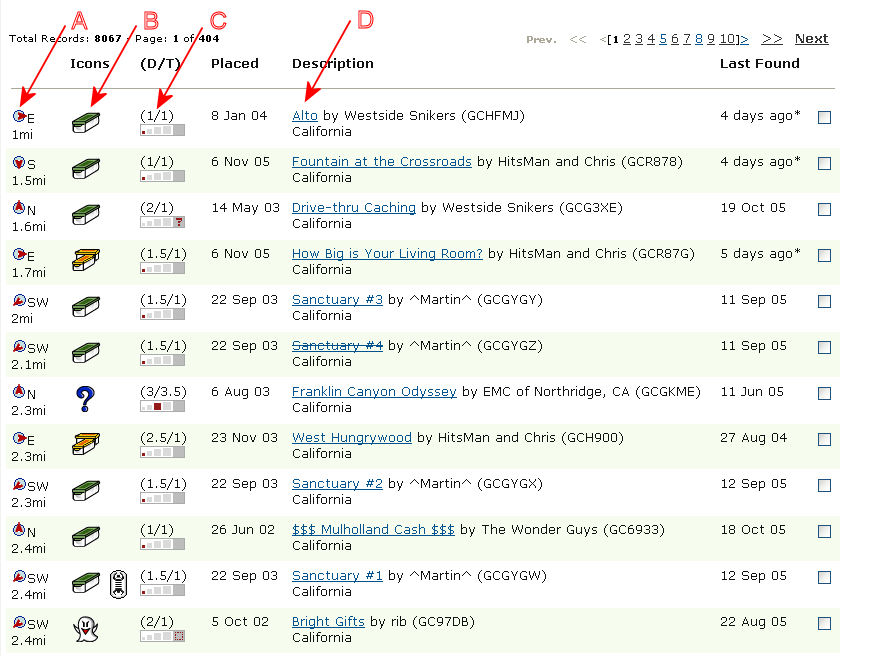Click the compass icon next to Franklin Canyon Odyssey
This screenshot has height=656, width=869.
pos(18,392)
